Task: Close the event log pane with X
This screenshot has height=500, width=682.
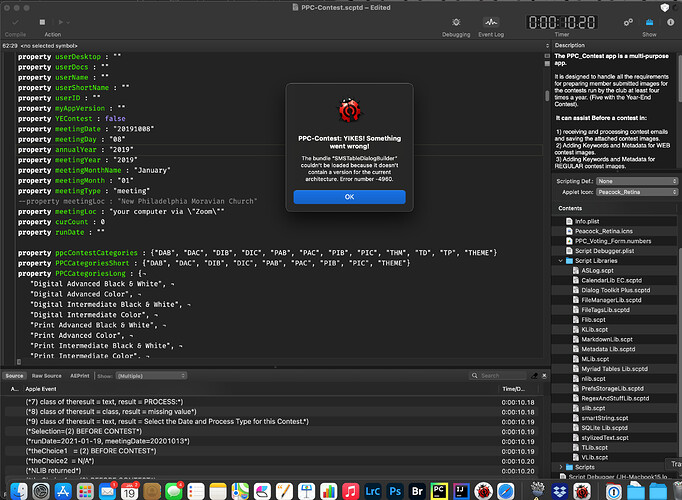Action: pos(544,376)
